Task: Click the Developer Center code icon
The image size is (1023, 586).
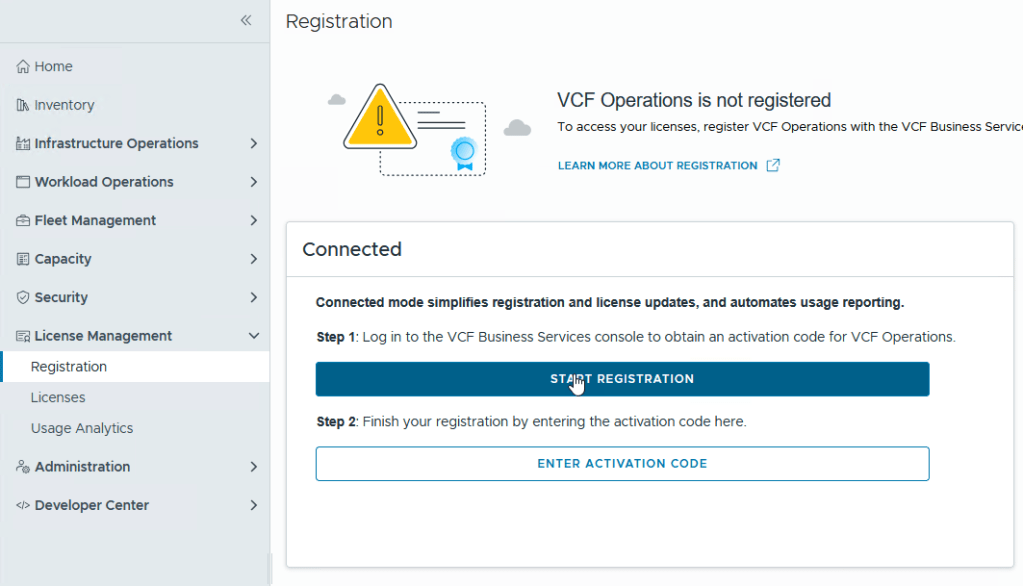Action: click(23, 506)
